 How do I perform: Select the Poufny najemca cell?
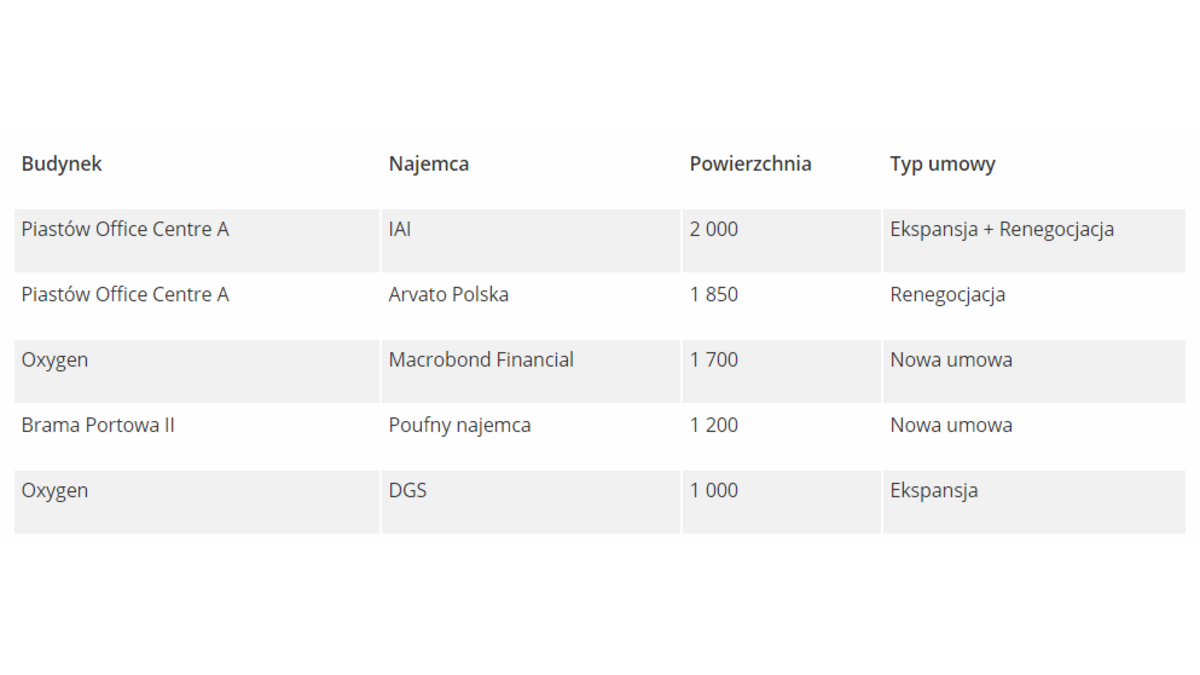pyautogui.click(x=459, y=425)
